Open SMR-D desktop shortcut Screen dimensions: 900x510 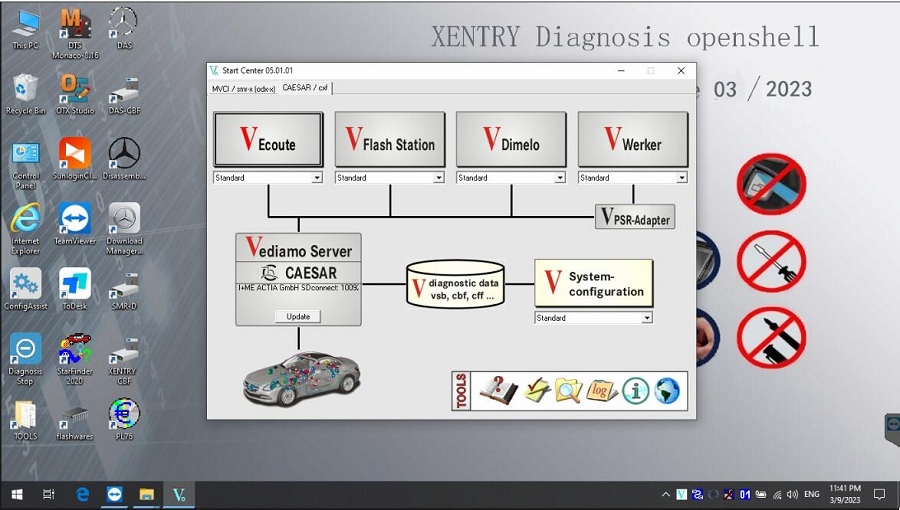coord(124,289)
